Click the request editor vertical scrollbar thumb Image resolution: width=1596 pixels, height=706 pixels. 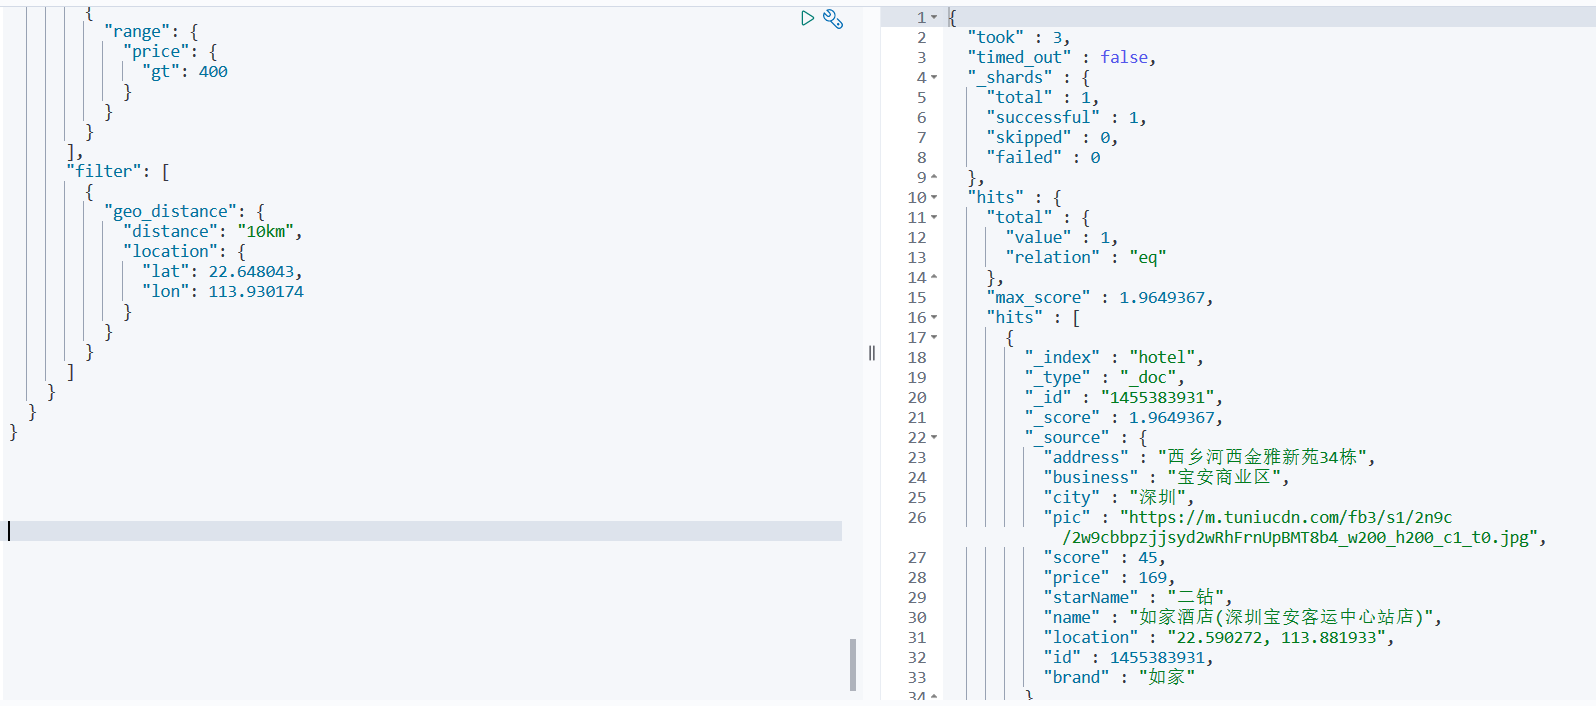click(x=853, y=664)
